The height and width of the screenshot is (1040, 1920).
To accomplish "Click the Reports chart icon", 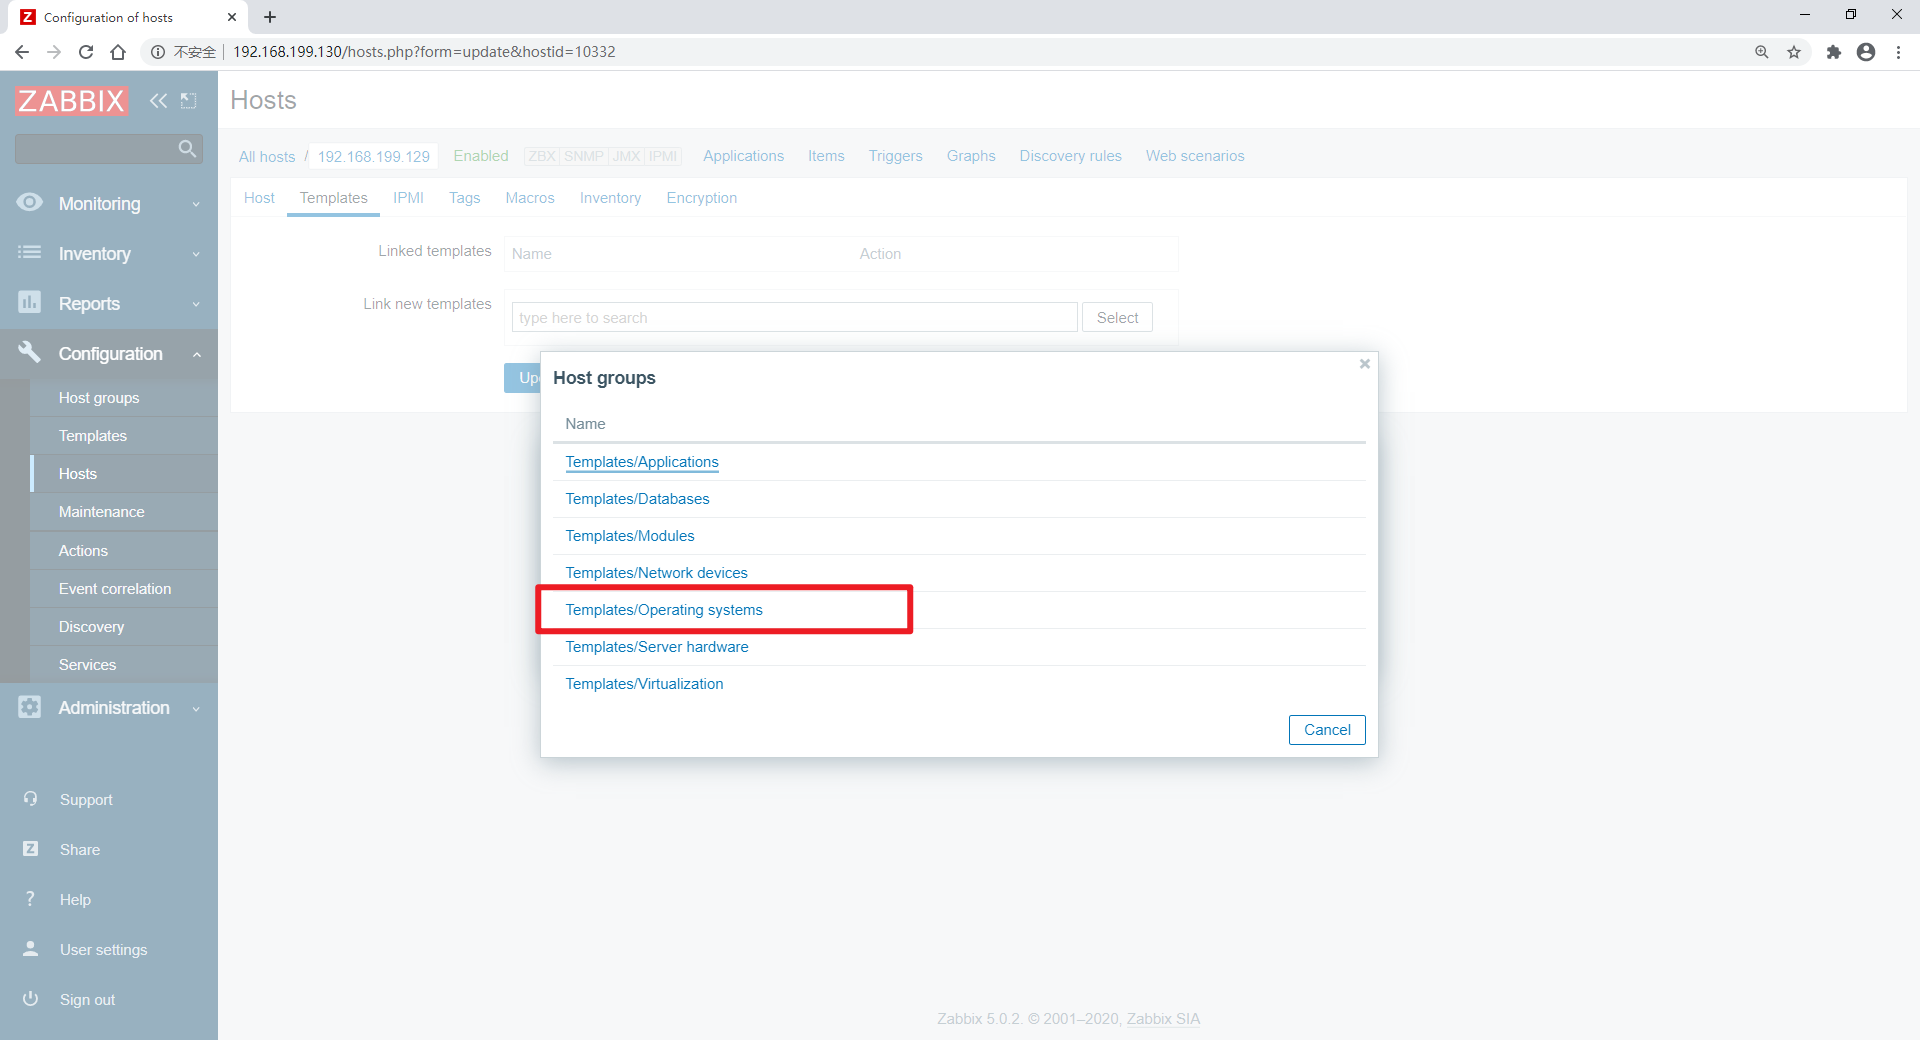I will (x=30, y=302).
